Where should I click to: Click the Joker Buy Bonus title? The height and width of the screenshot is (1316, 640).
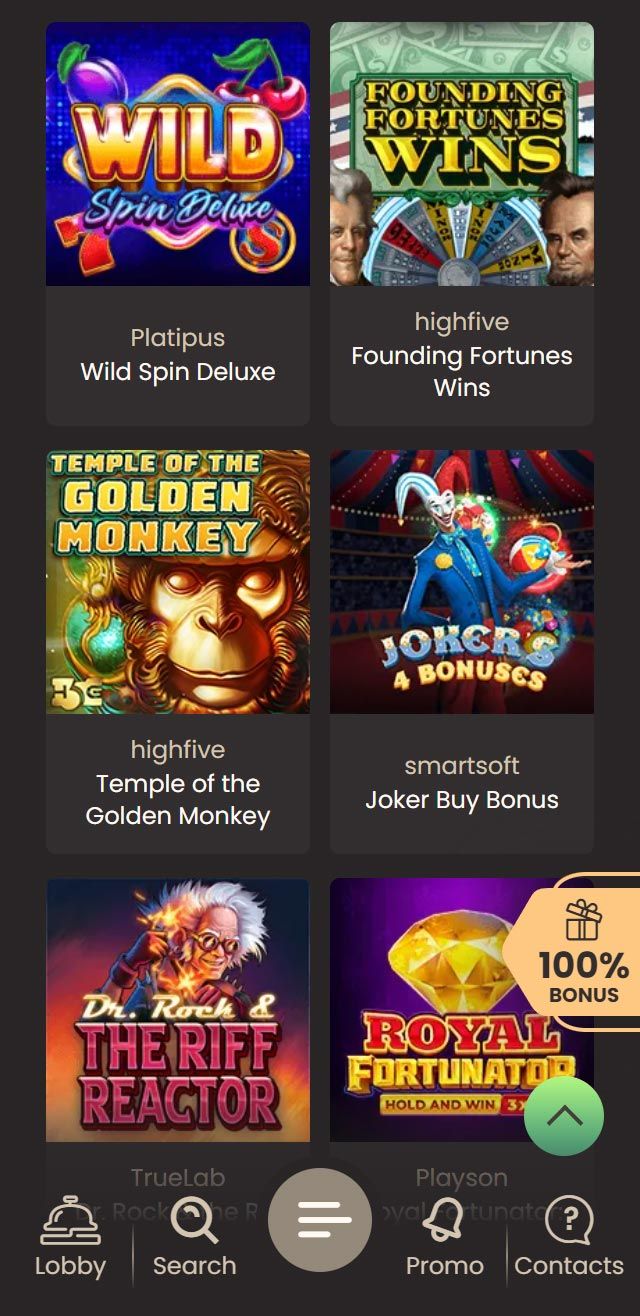pyautogui.click(x=462, y=800)
